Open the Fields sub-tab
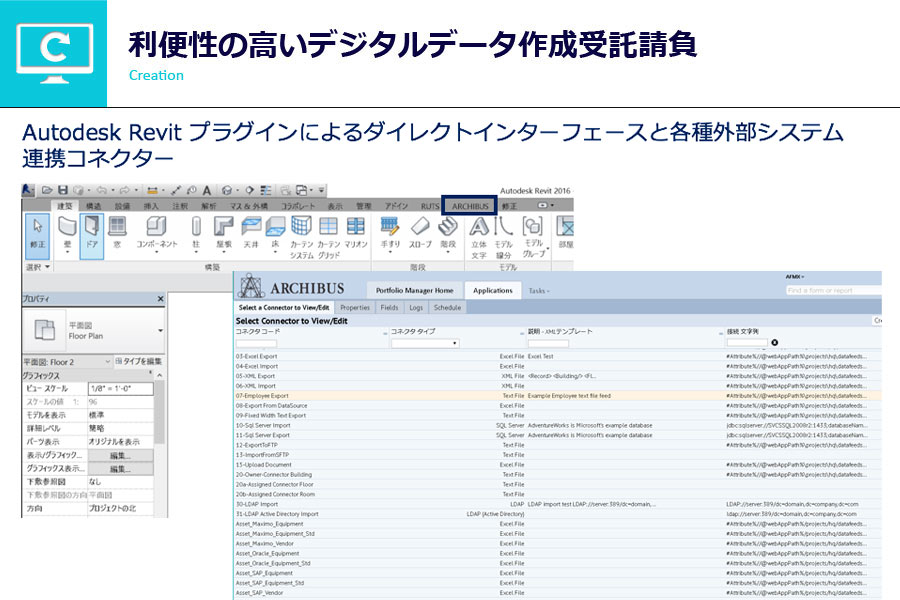 coord(389,308)
